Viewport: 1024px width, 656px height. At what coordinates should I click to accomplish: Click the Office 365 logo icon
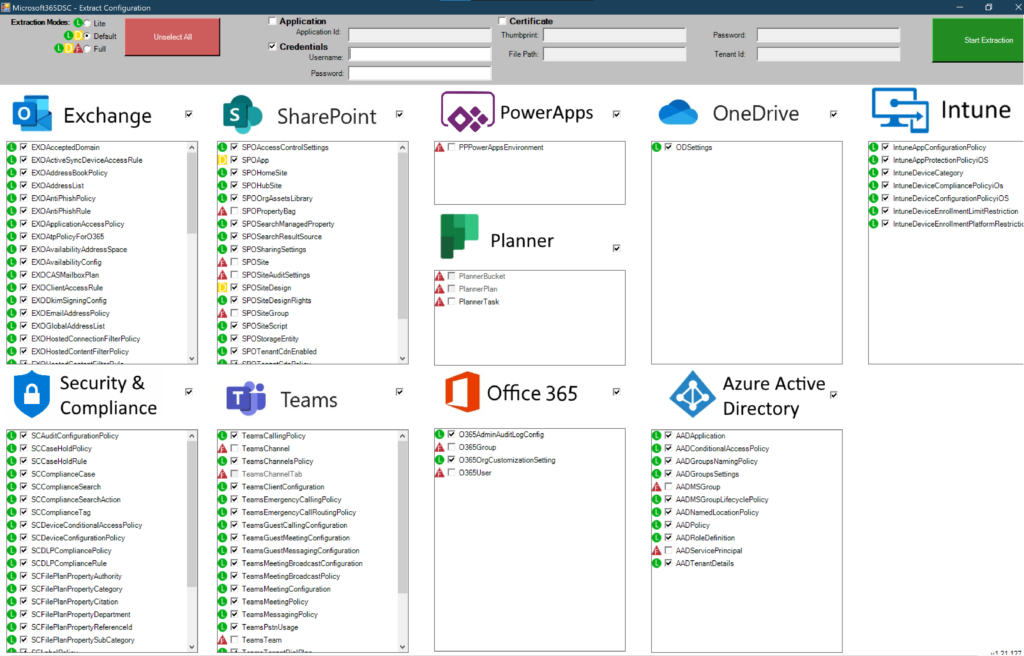click(x=462, y=392)
